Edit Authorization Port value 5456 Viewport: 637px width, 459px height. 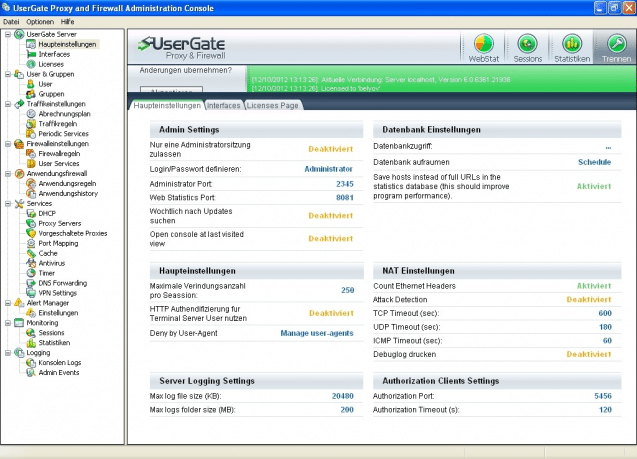[x=603, y=396]
